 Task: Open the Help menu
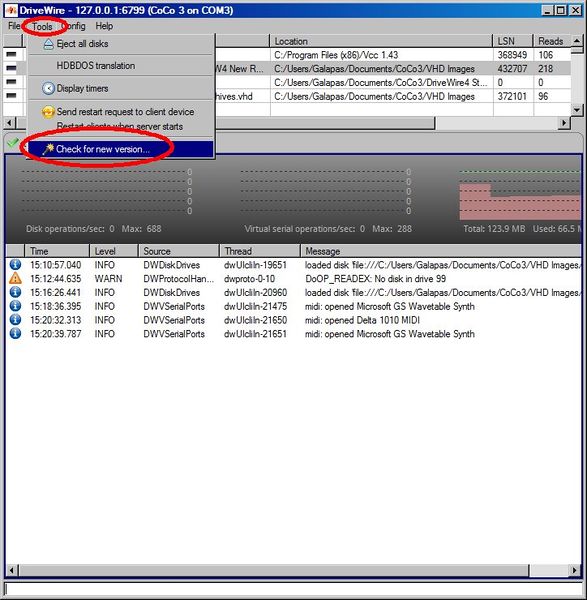click(104, 26)
